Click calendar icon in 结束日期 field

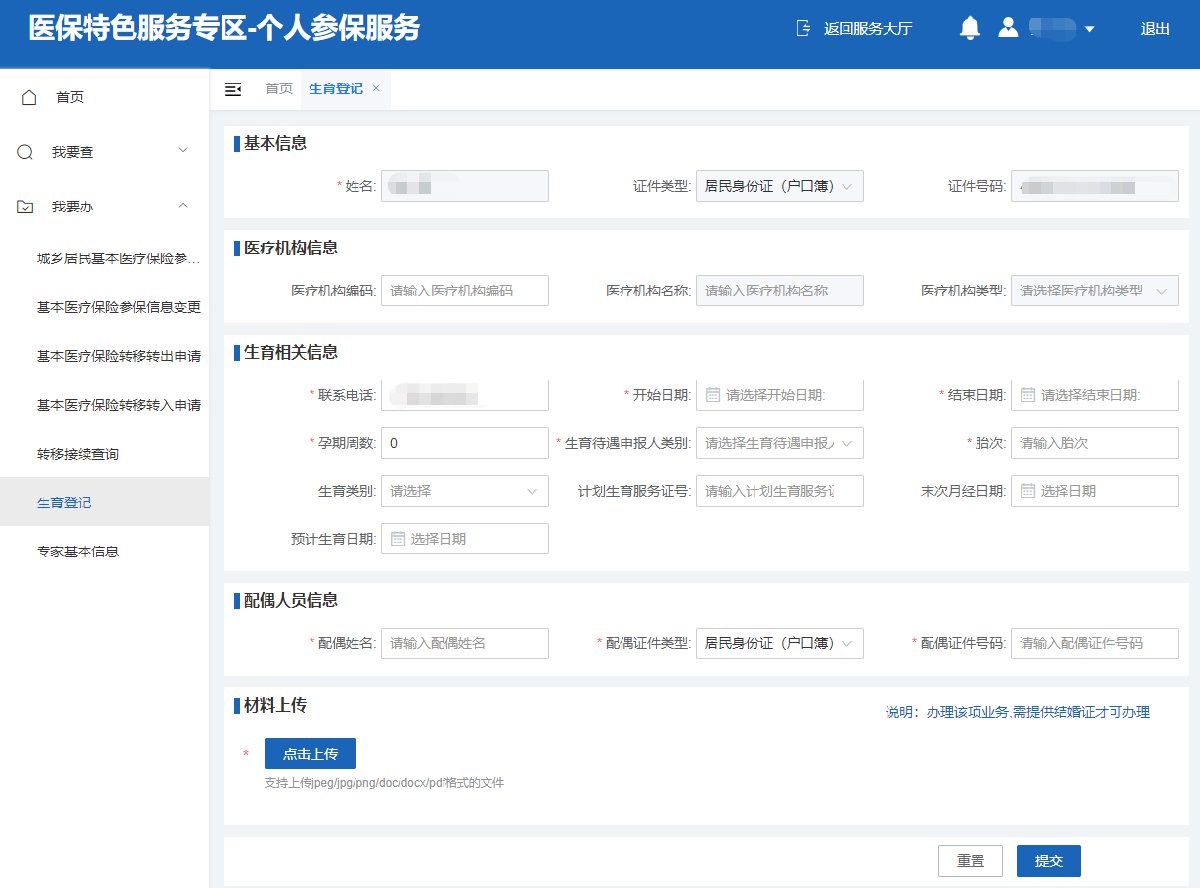(x=1028, y=395)
